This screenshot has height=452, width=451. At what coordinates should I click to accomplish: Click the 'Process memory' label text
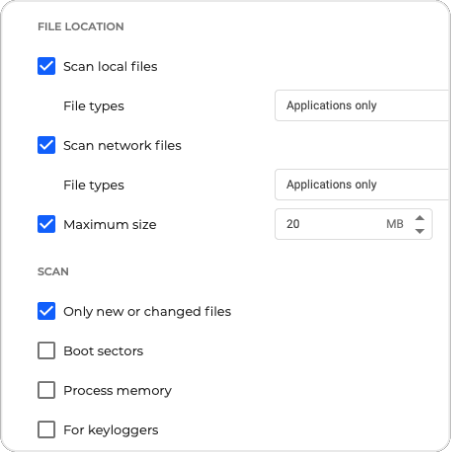tap(117, 390)
